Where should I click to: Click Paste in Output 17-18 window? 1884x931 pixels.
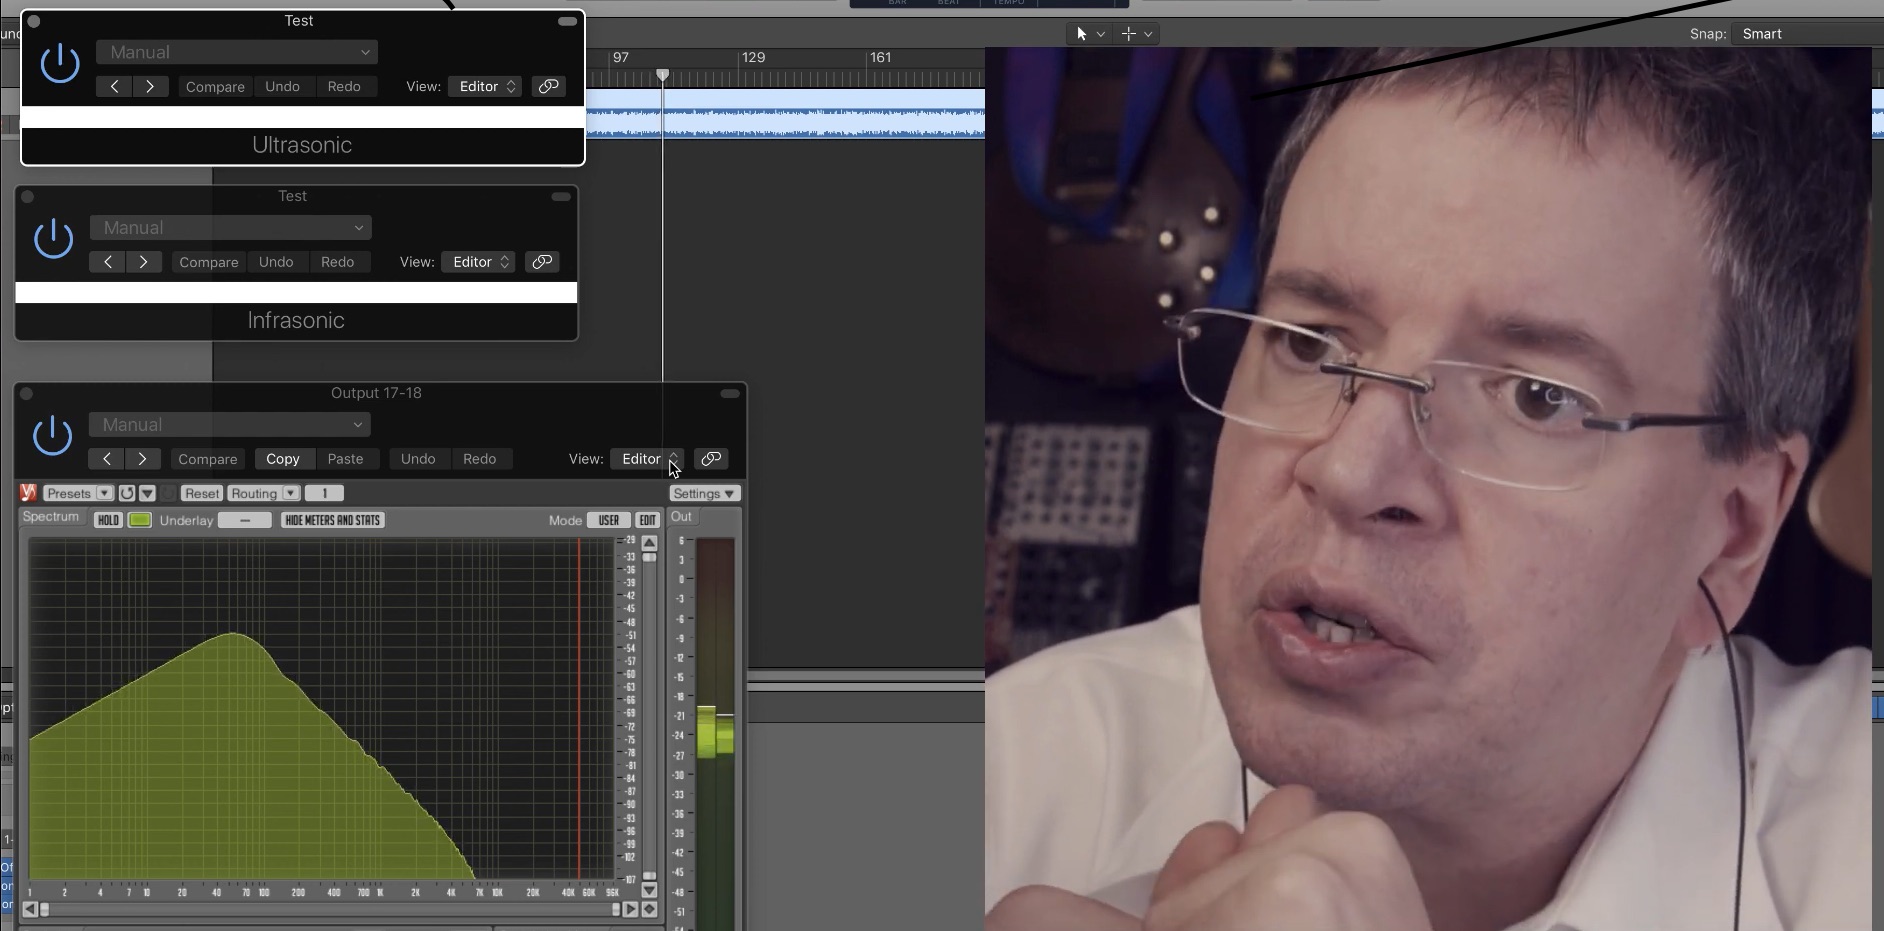[346, 459]
